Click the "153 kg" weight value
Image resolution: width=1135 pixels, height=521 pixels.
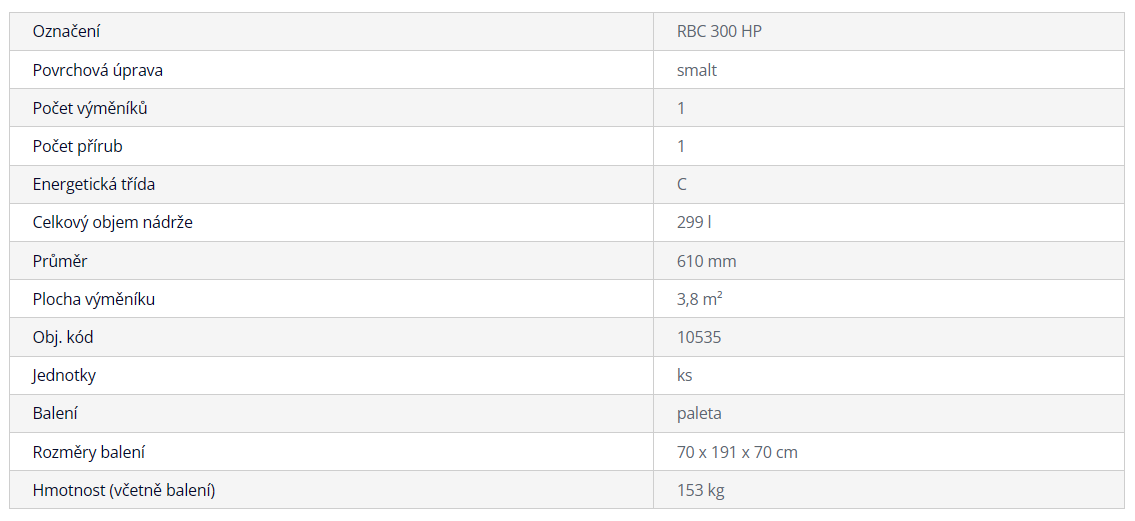(x=701, y=490)
